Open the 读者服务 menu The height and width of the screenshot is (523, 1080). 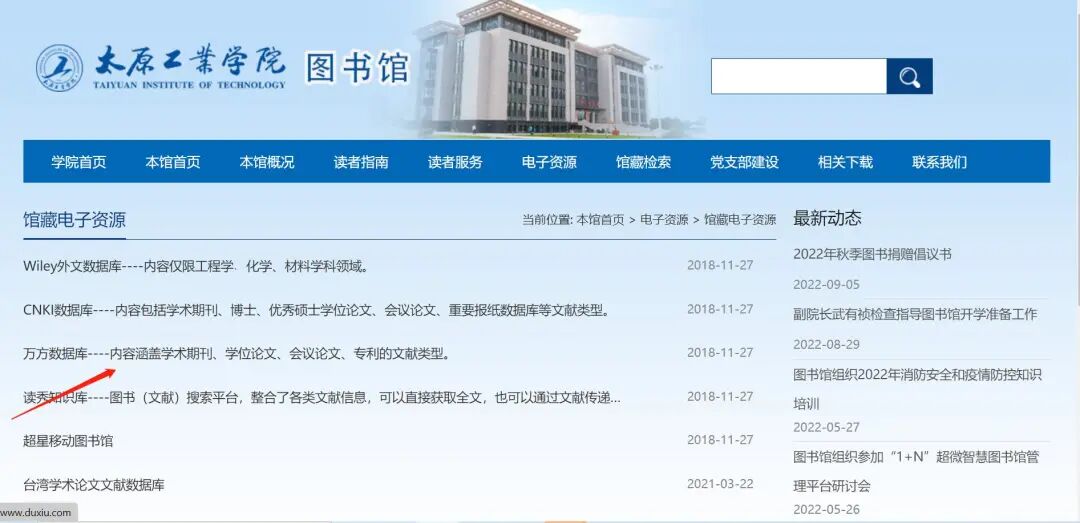click(455, 162)
